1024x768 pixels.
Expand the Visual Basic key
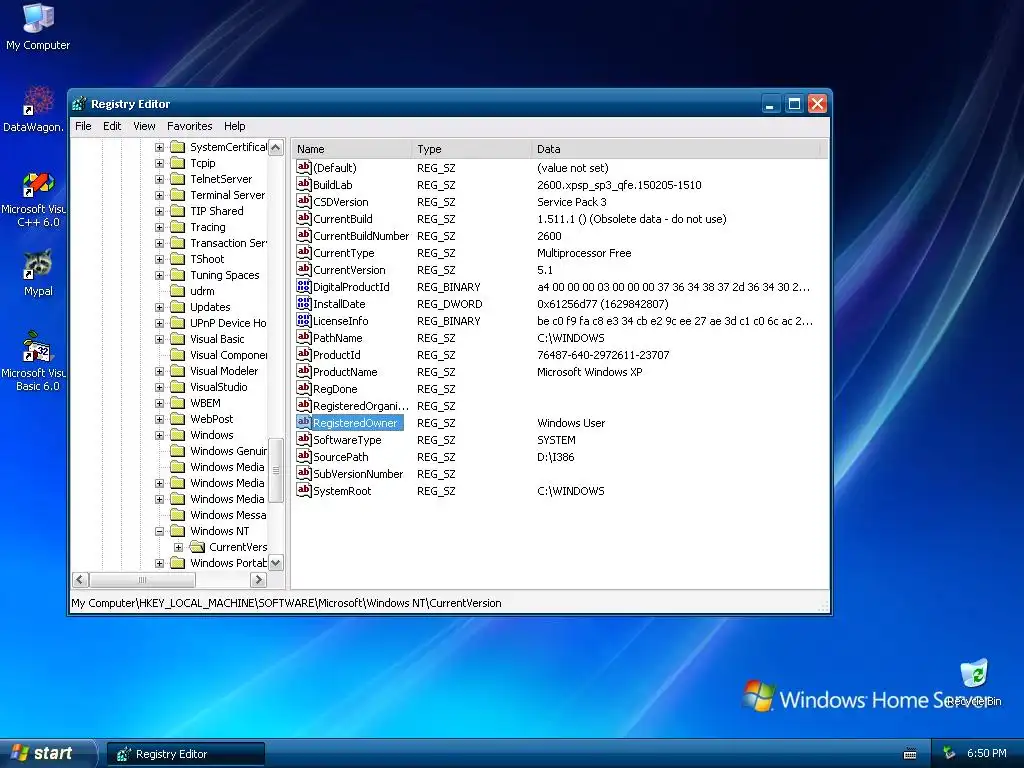159,339
